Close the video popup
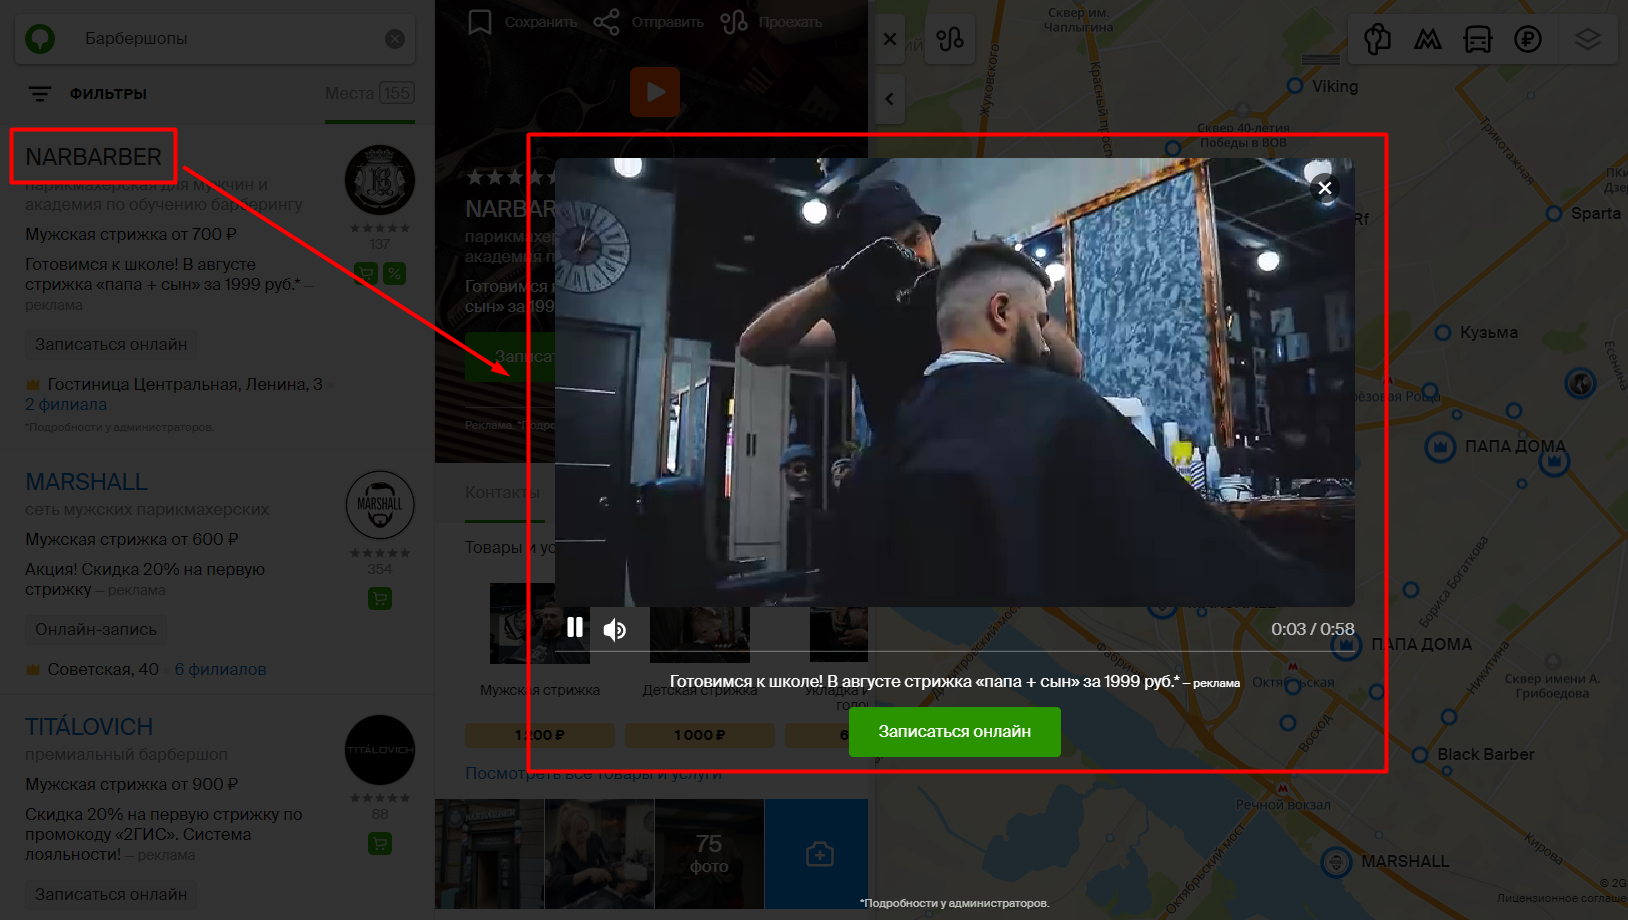The image size is (1628, 920). [1325, 188]
